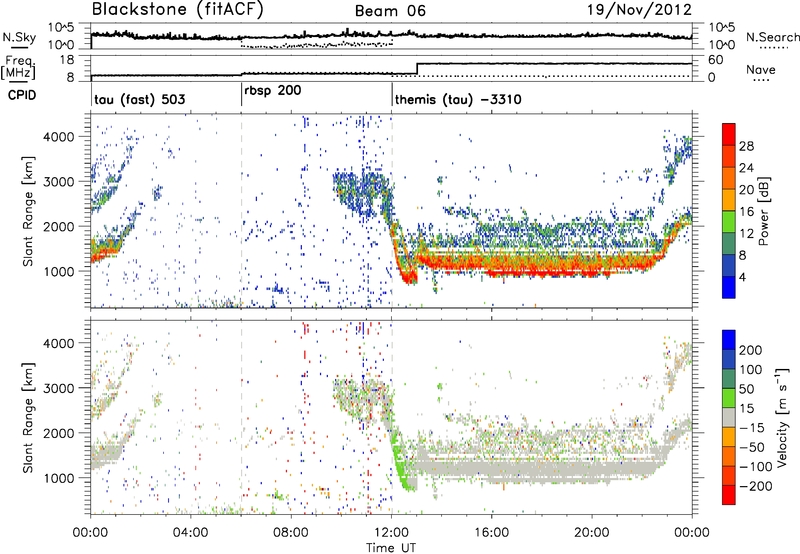Click the '4000' tick of the power panel

click(59, 137)
